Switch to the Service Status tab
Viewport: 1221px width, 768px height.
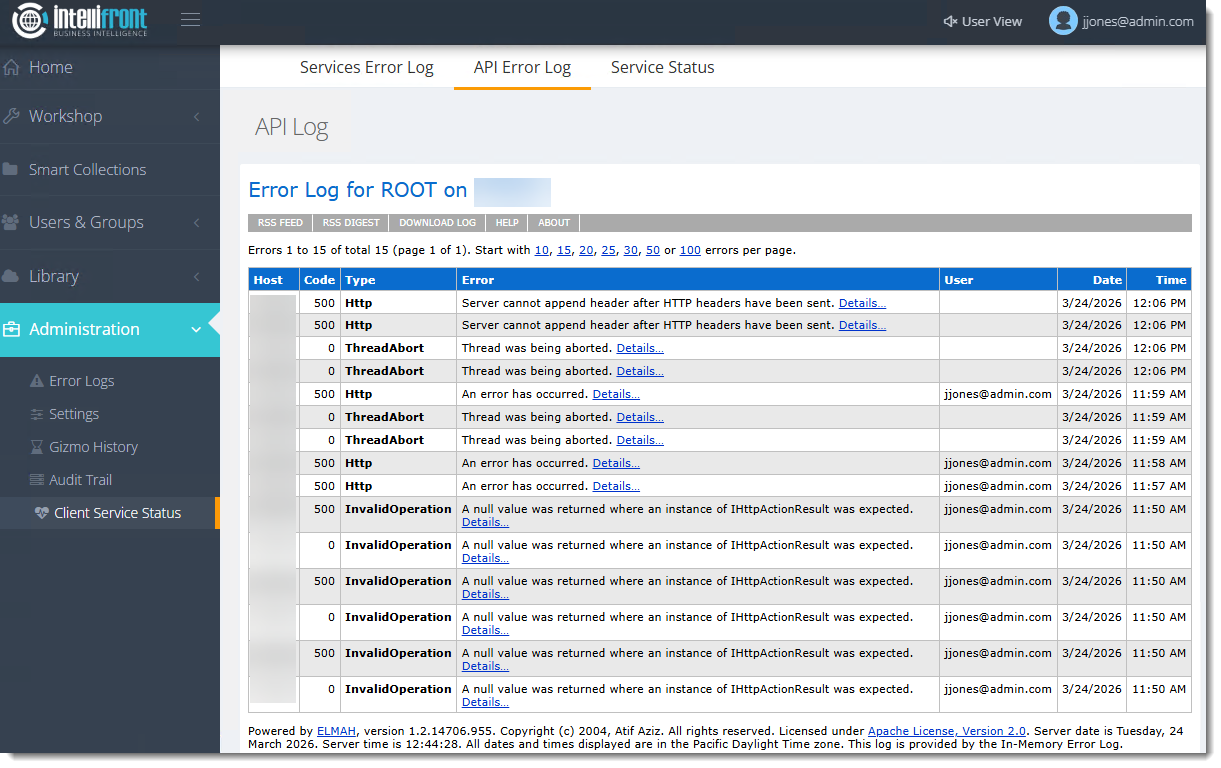[662, 68]
